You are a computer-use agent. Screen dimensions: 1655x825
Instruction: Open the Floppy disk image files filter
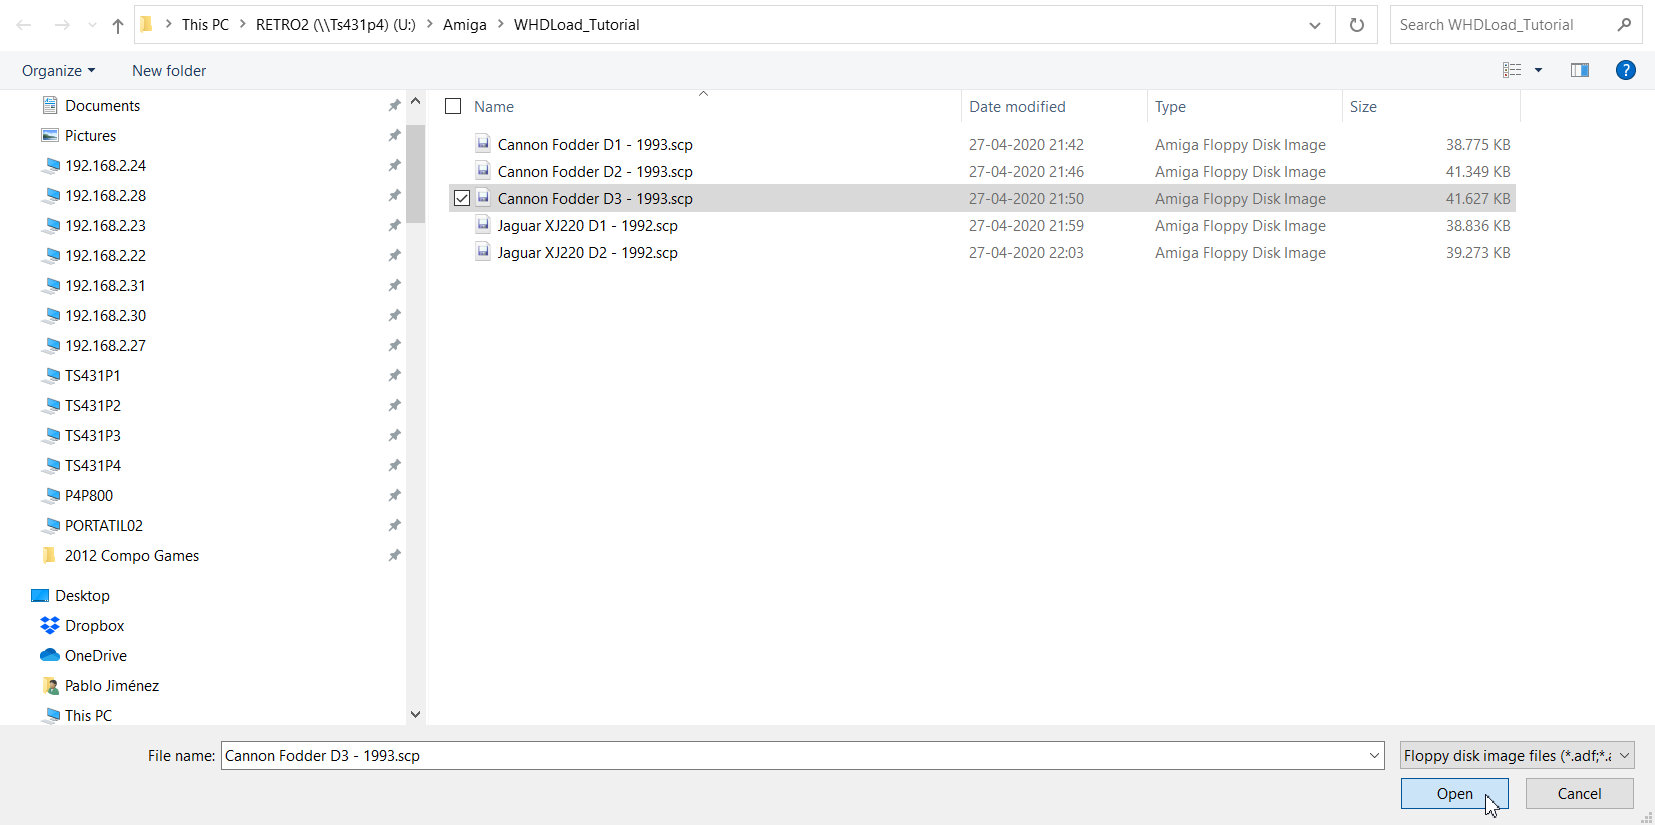coord(1517,756)
